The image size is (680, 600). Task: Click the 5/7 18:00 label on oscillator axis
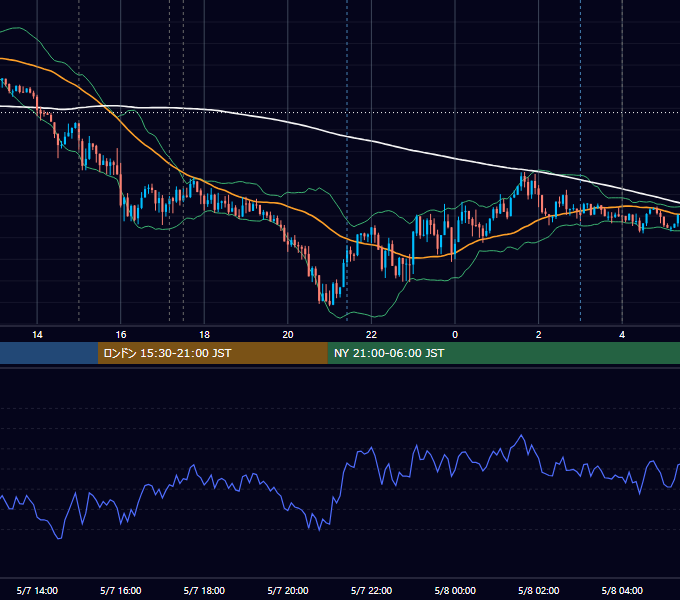coord(204,590)
